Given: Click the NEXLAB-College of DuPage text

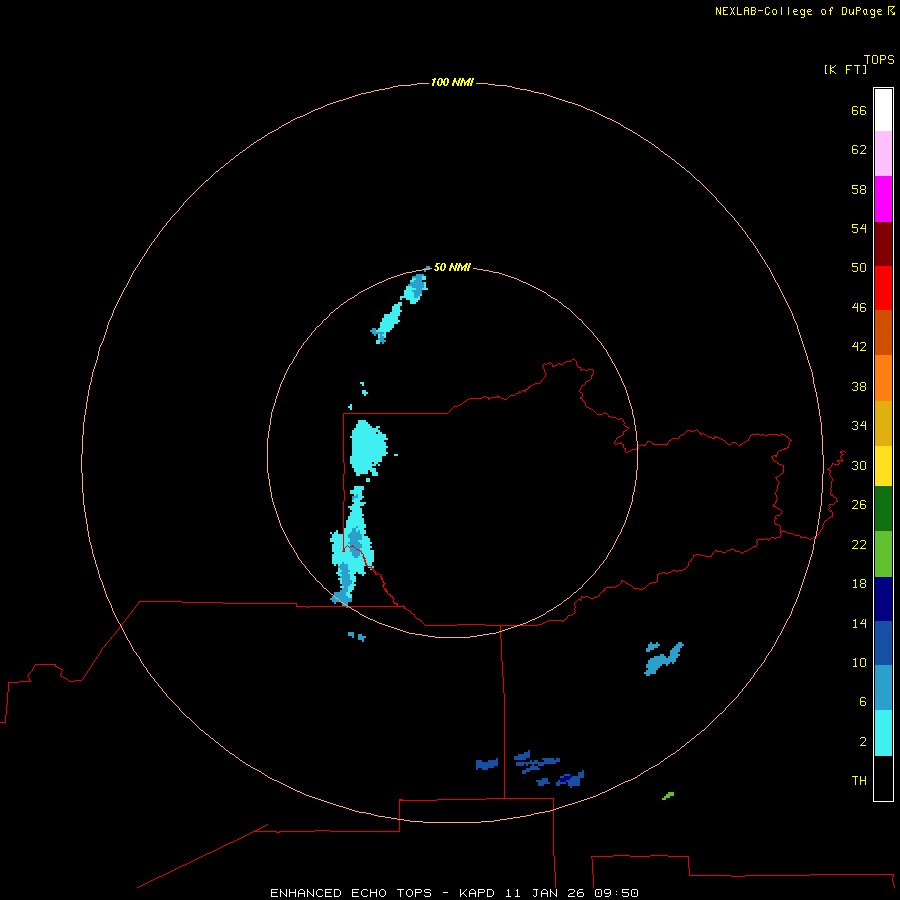Looking at the screenshot, I should [798, 11].
